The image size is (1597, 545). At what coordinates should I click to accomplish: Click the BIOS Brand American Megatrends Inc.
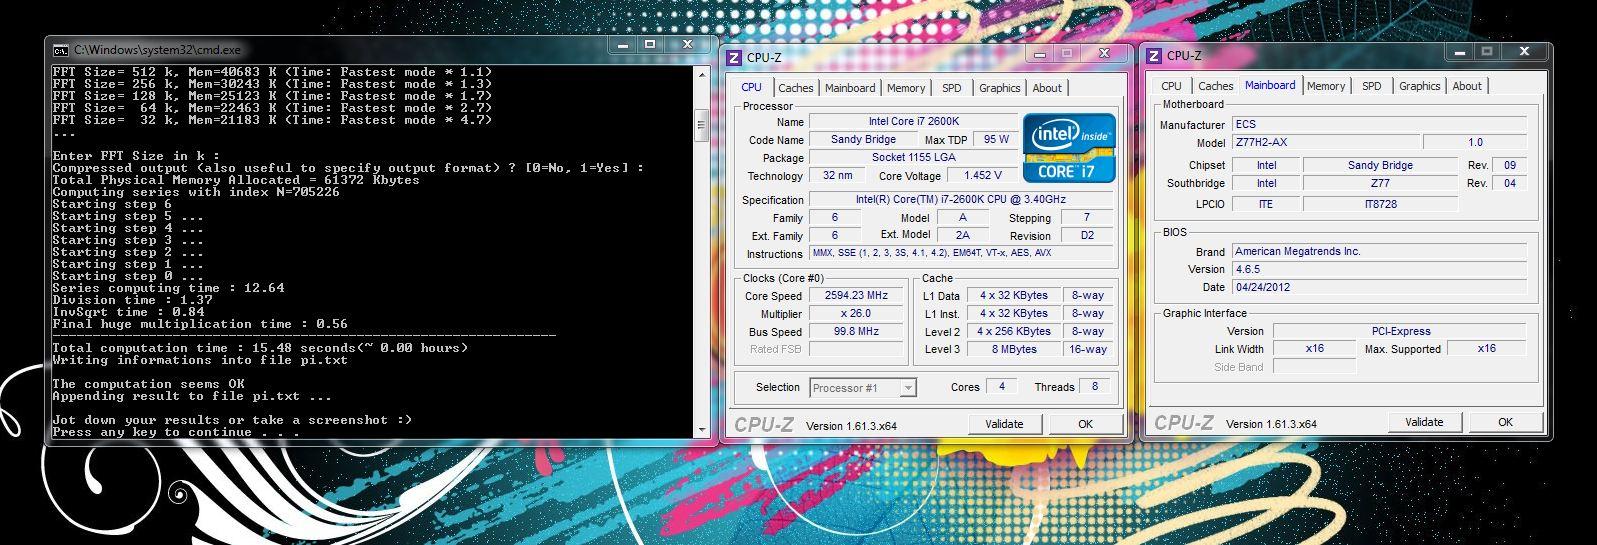pos(1379,252)
